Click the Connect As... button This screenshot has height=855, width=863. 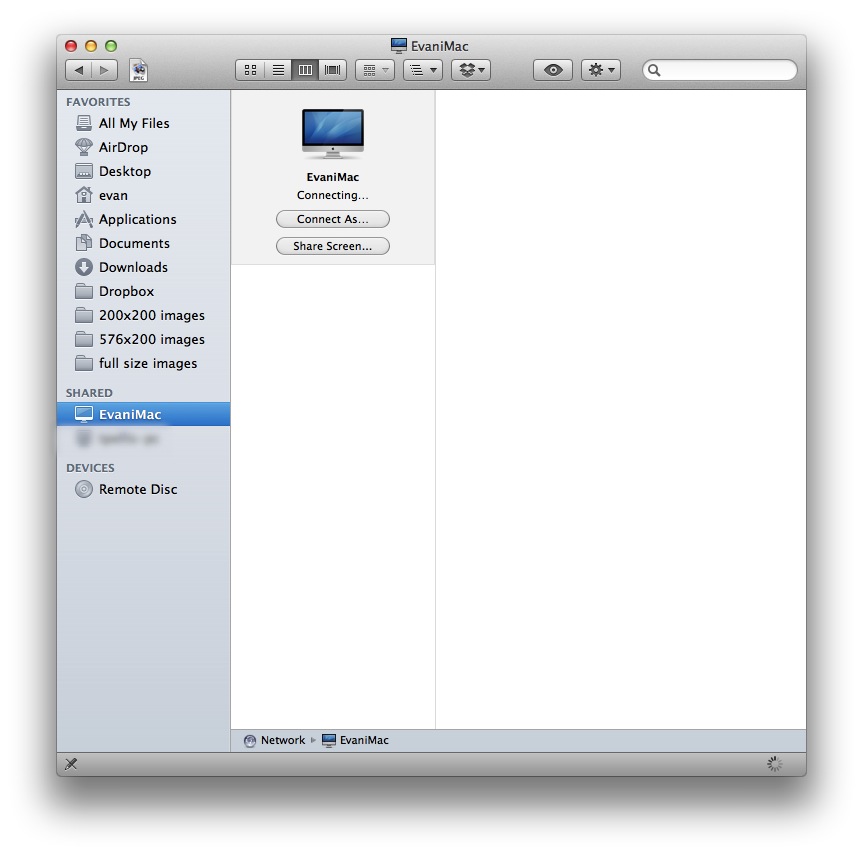click(332, 219)
